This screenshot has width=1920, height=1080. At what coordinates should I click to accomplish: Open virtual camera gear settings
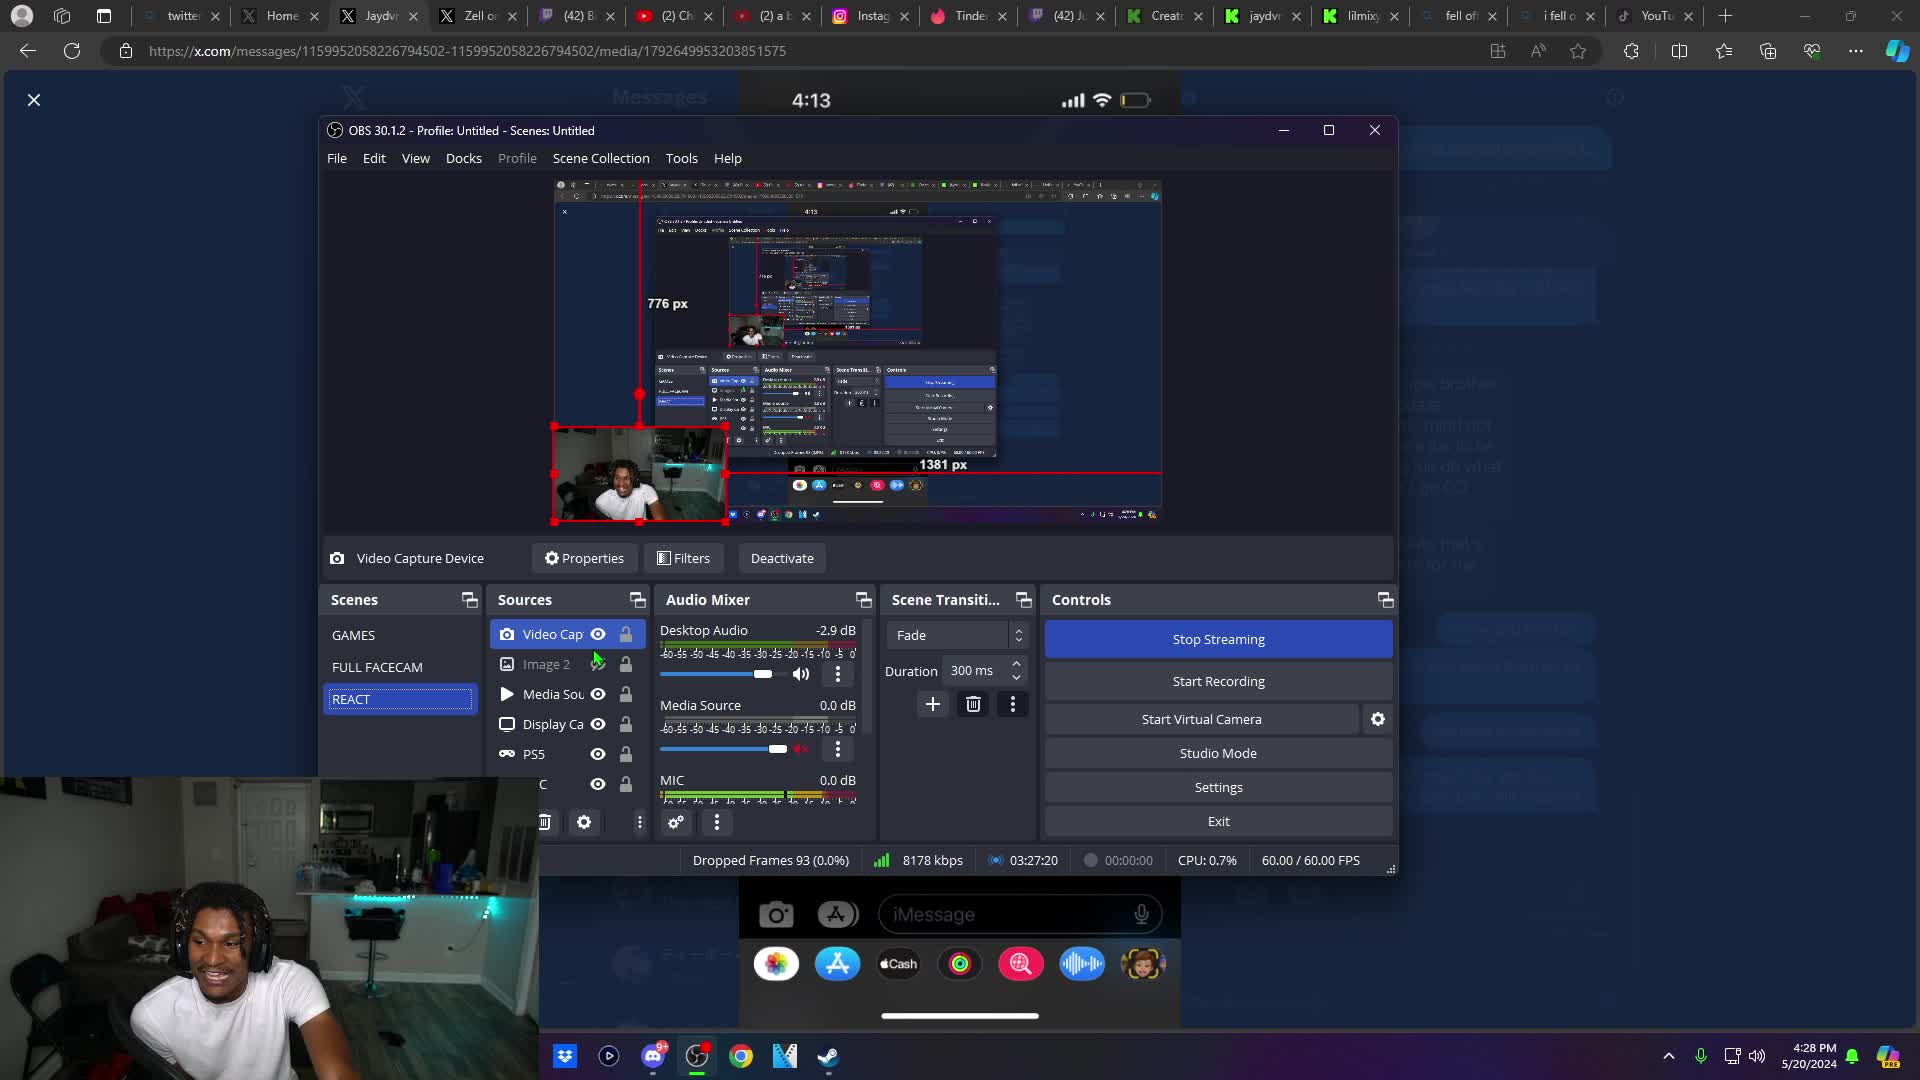(x=1377, y=719)
